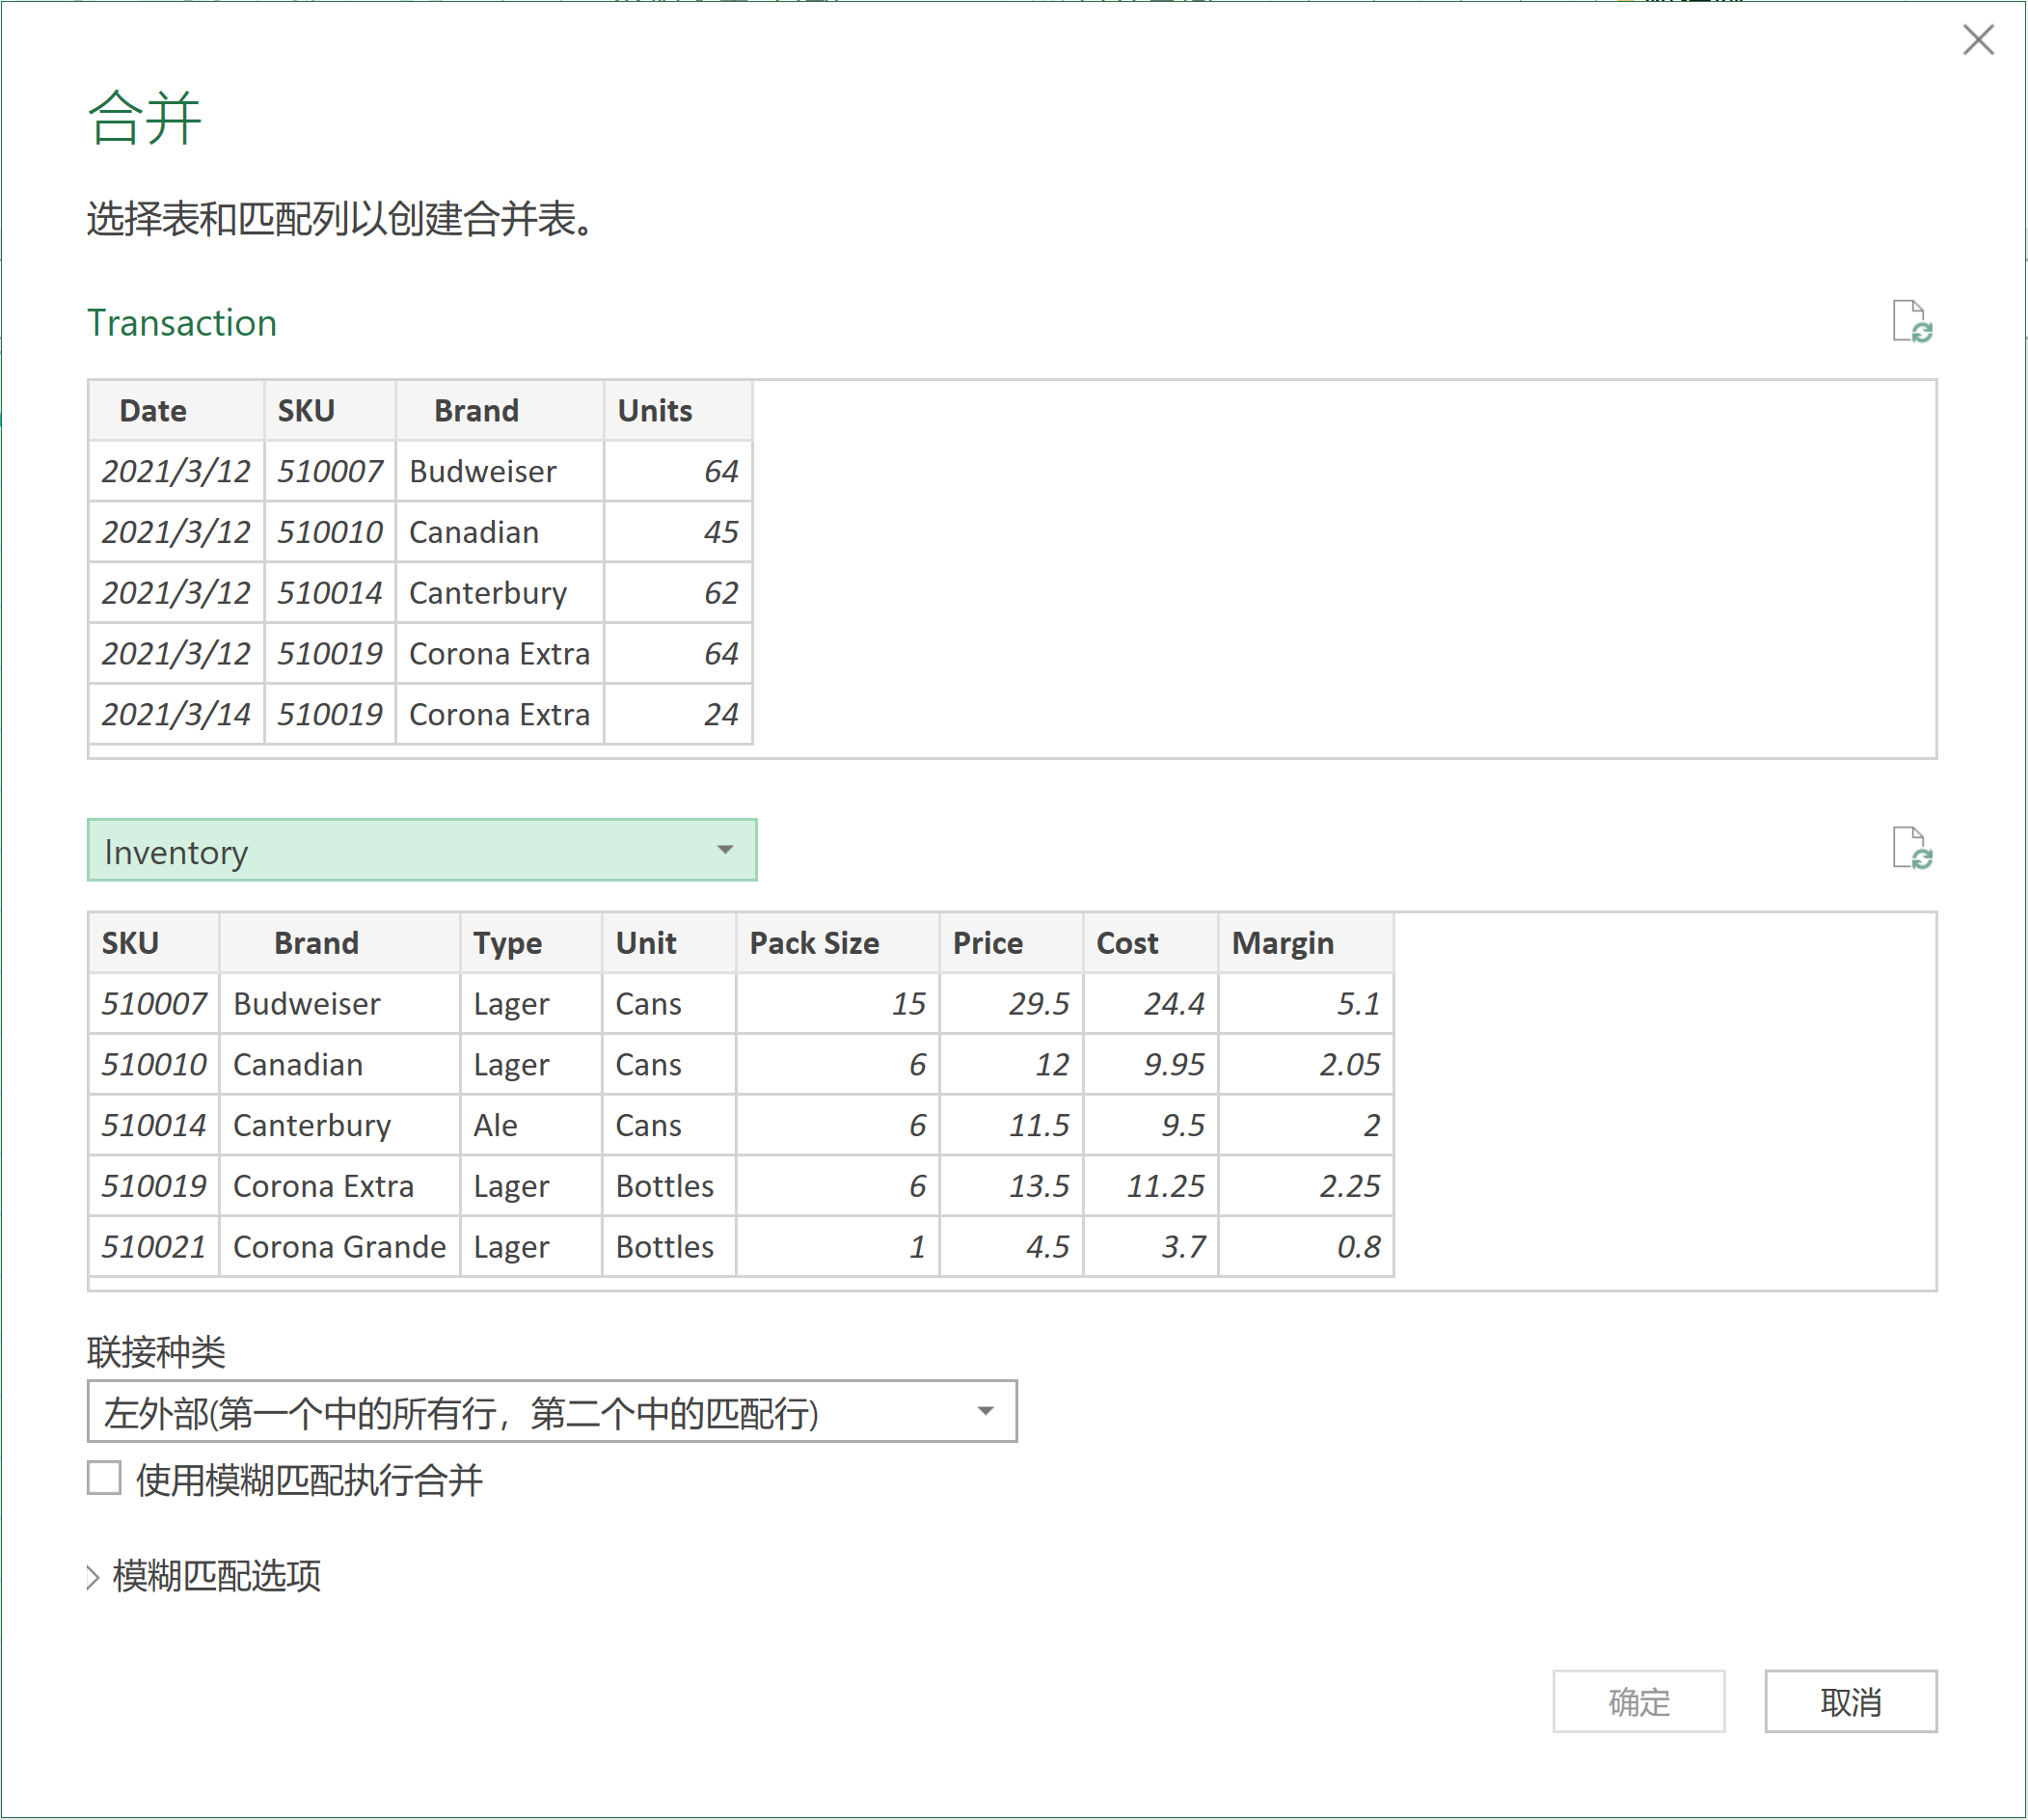Image resolution: width=2028 pixels, height=1820 pixels.
Task: Close the Merge dialog with X
Action: (x=1977, y=40)
